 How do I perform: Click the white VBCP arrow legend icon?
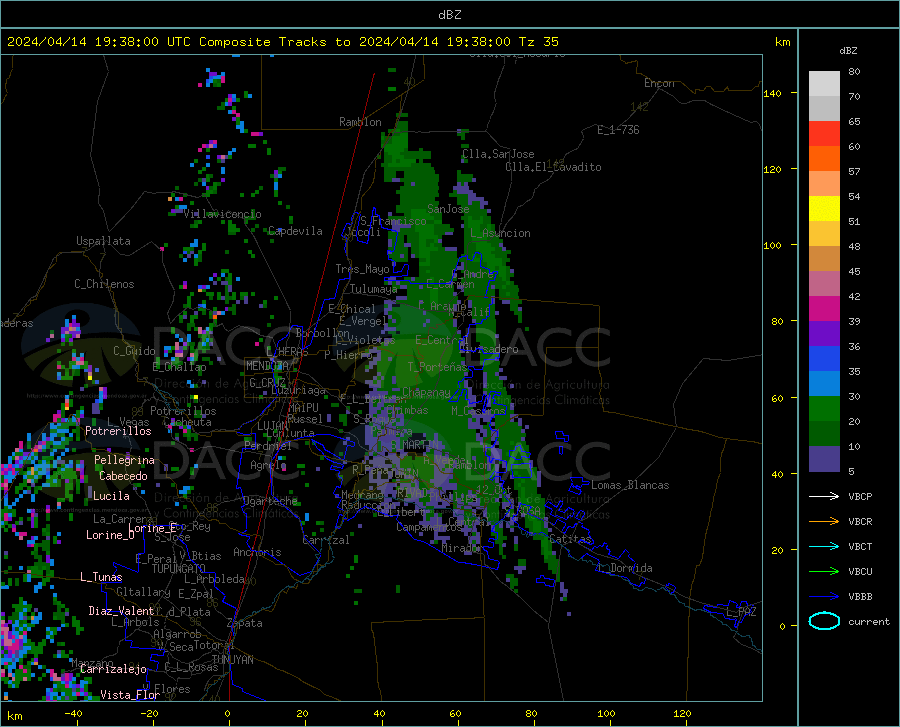pos(824,496)
